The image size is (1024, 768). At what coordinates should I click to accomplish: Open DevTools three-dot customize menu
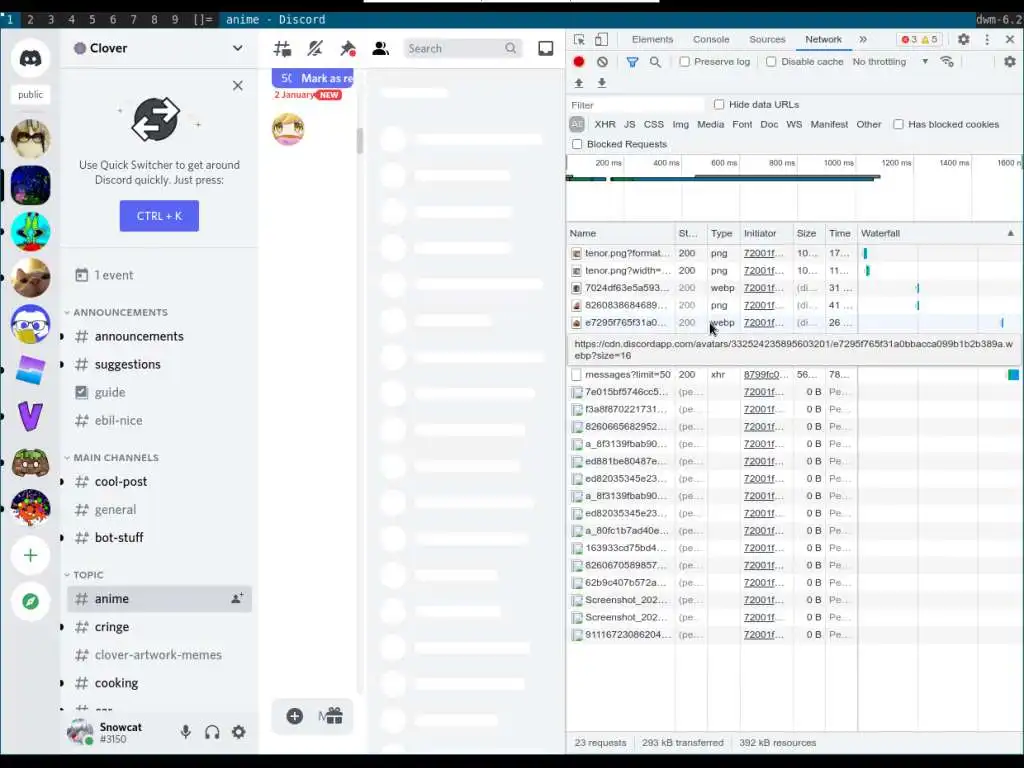pyautogui.click(x=987, y=39)
